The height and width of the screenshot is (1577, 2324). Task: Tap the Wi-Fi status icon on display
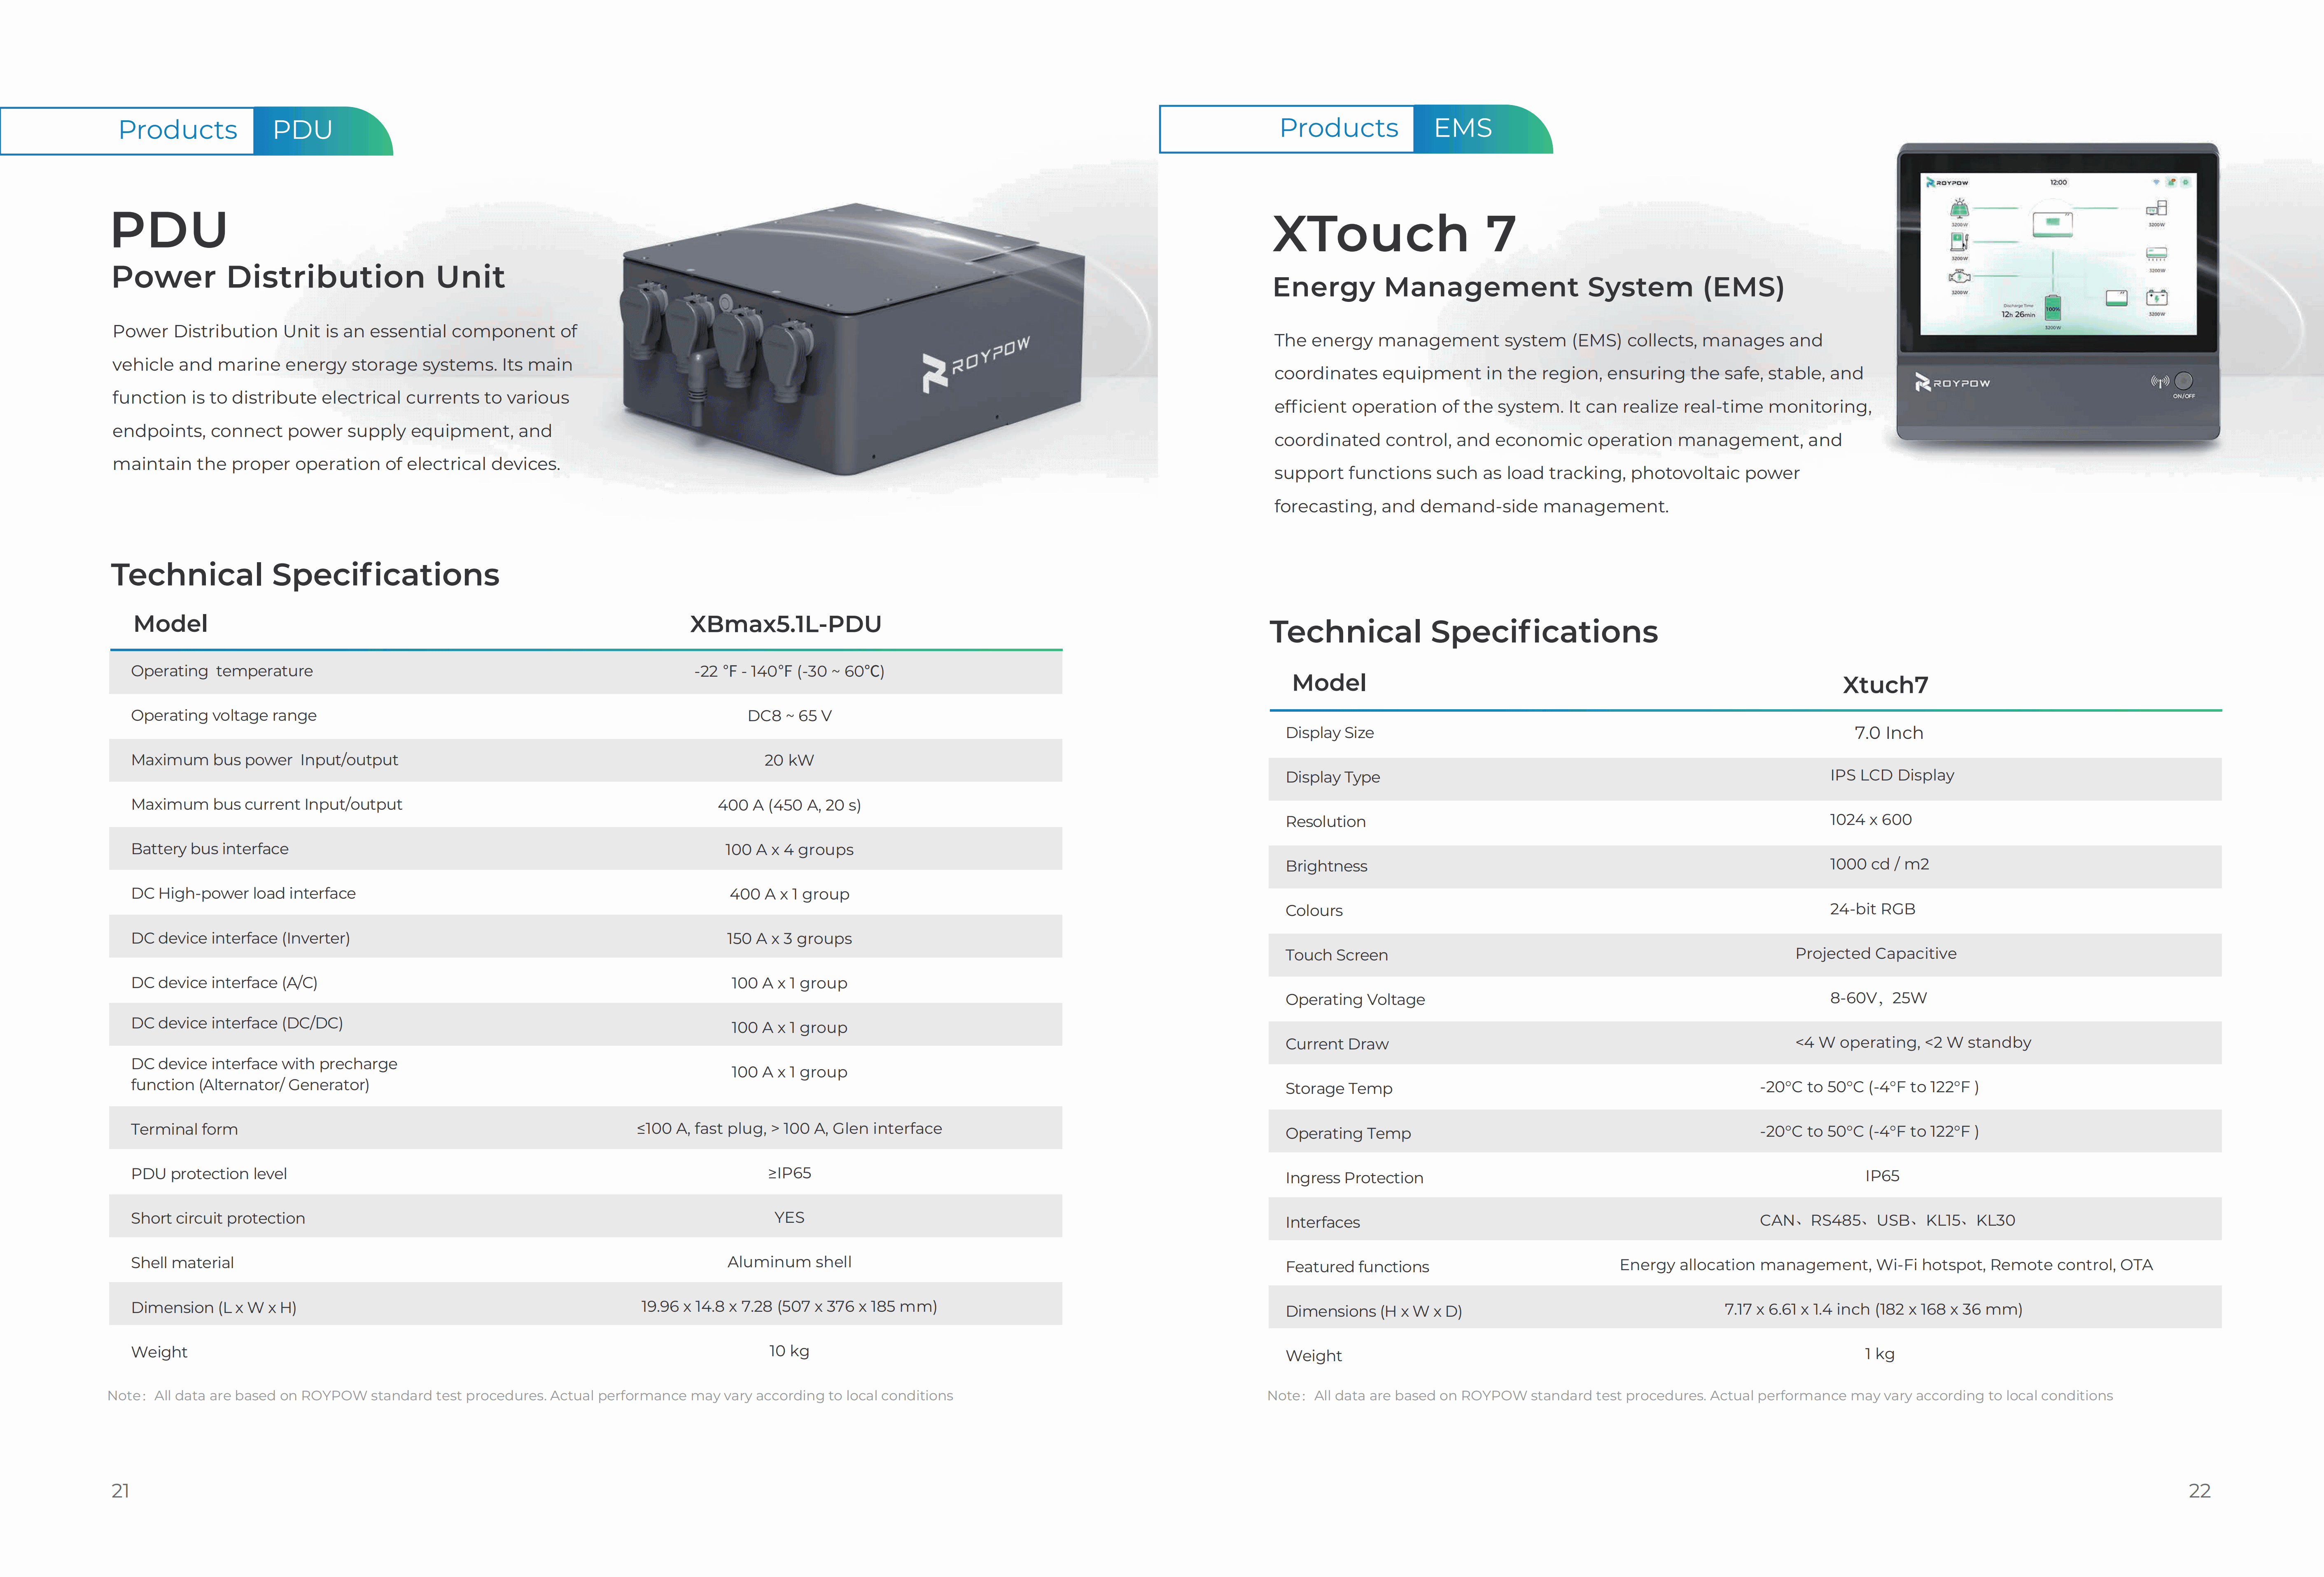pos(2156,182)
